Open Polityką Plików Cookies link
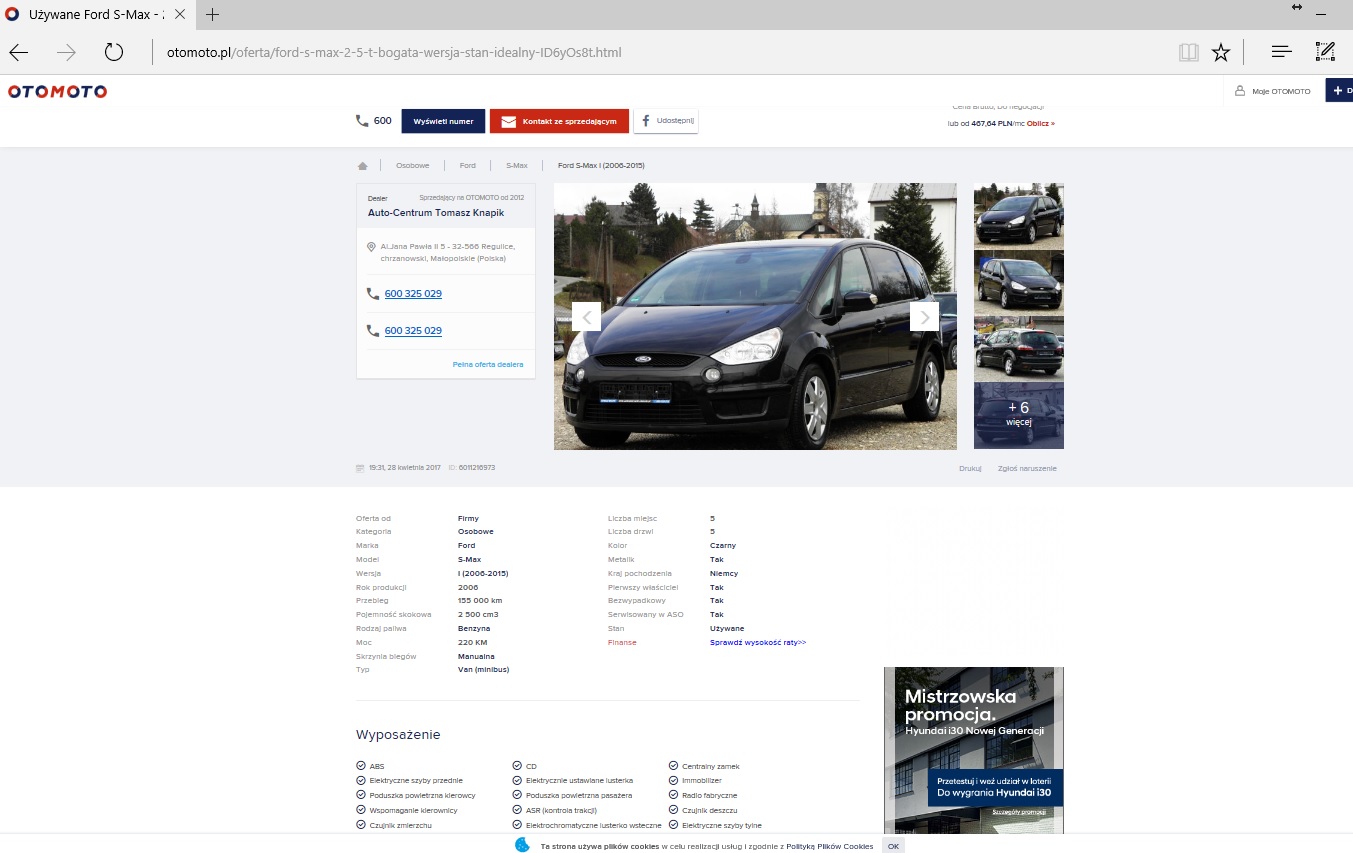The image size is (1353, 853). point(829,846)
